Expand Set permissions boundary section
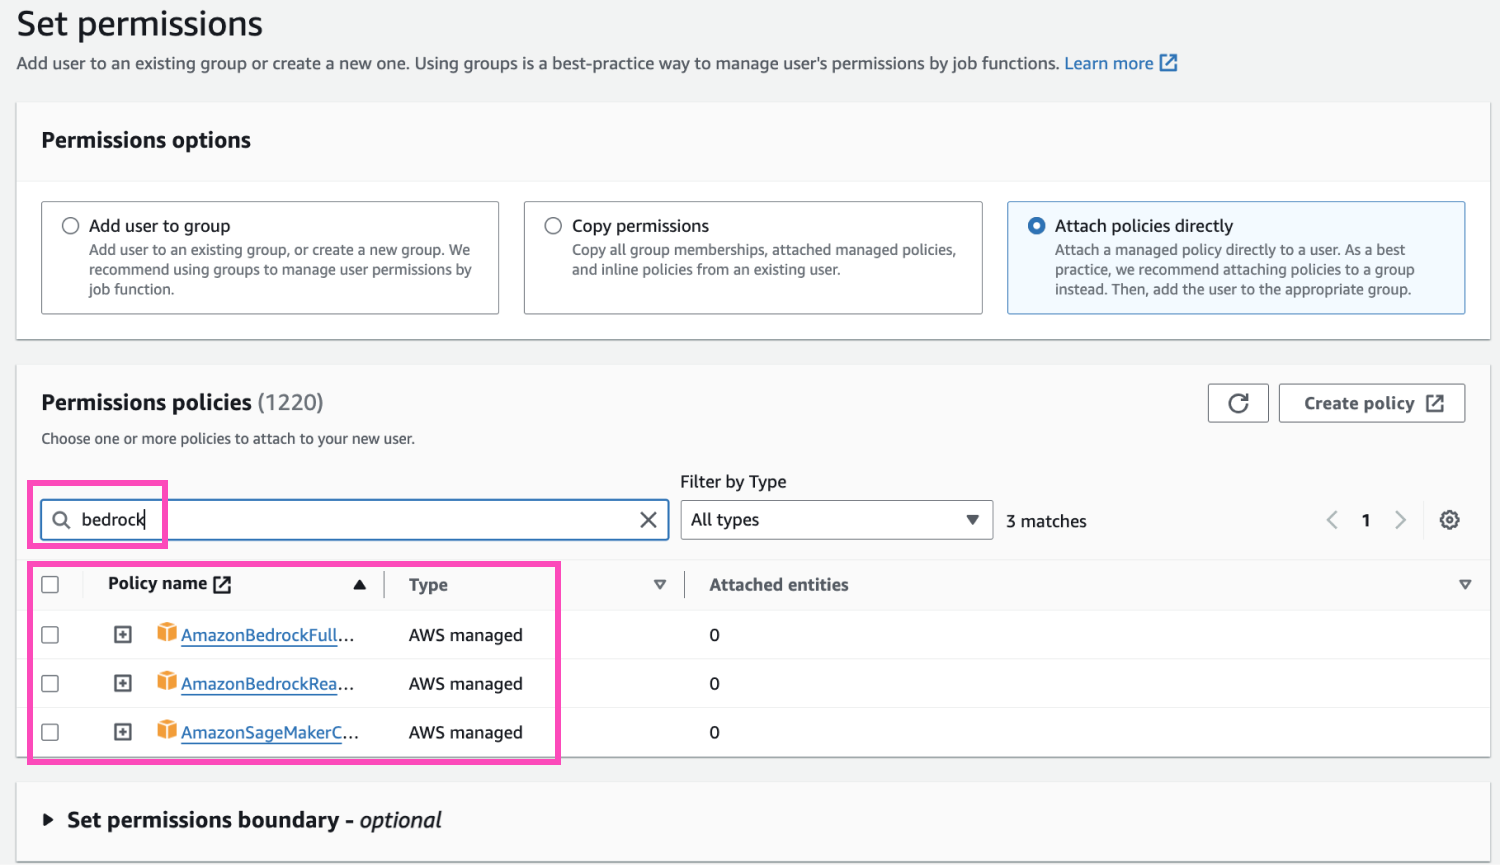 (48, 820)
